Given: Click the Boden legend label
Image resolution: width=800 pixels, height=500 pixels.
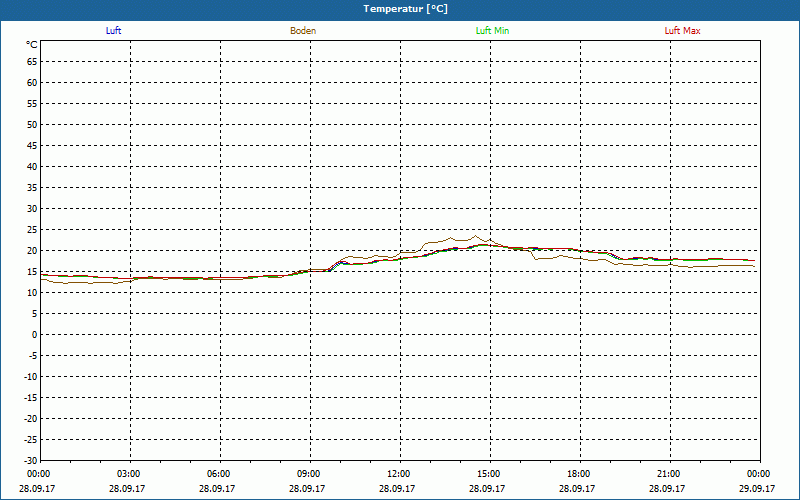Looking at the screenshot, I should coord(303,31).
